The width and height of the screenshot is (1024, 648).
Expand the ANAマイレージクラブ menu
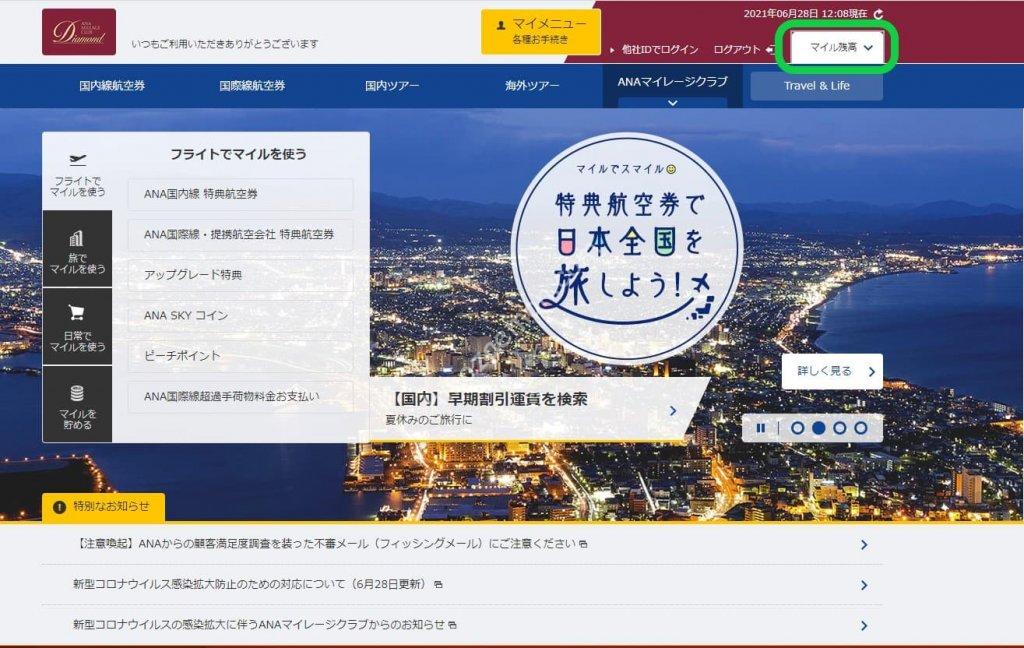tap(672, 86)
